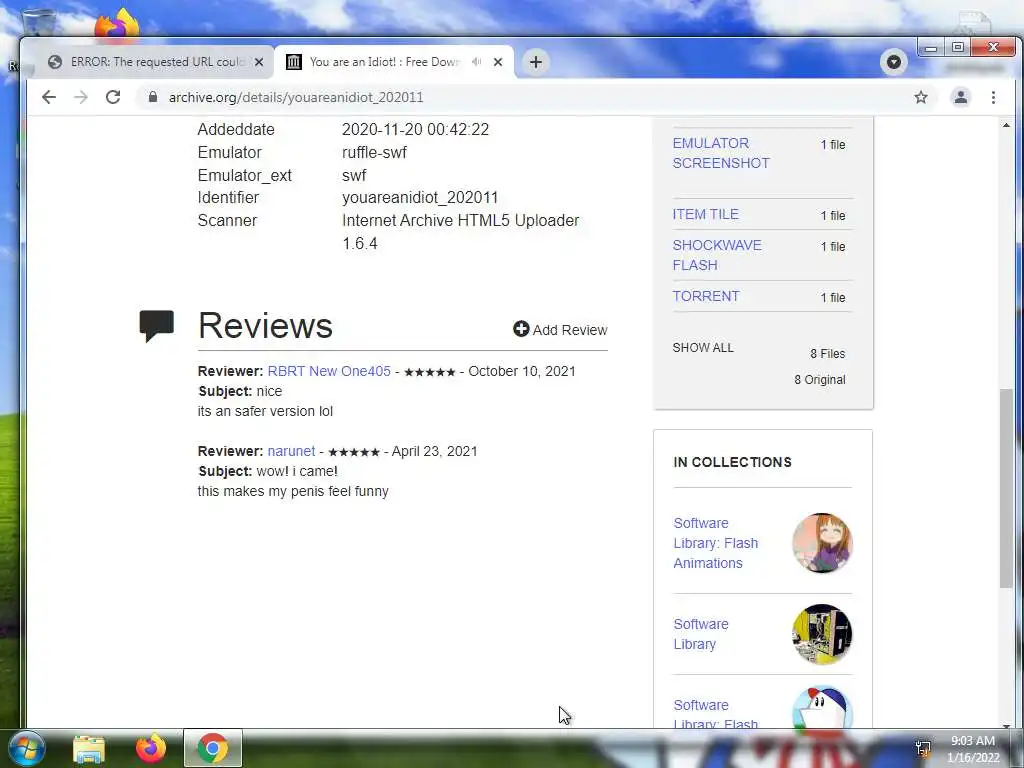Open a new tab with the plus button
The width and height of the screenshot is (1024, 768).
536,62
